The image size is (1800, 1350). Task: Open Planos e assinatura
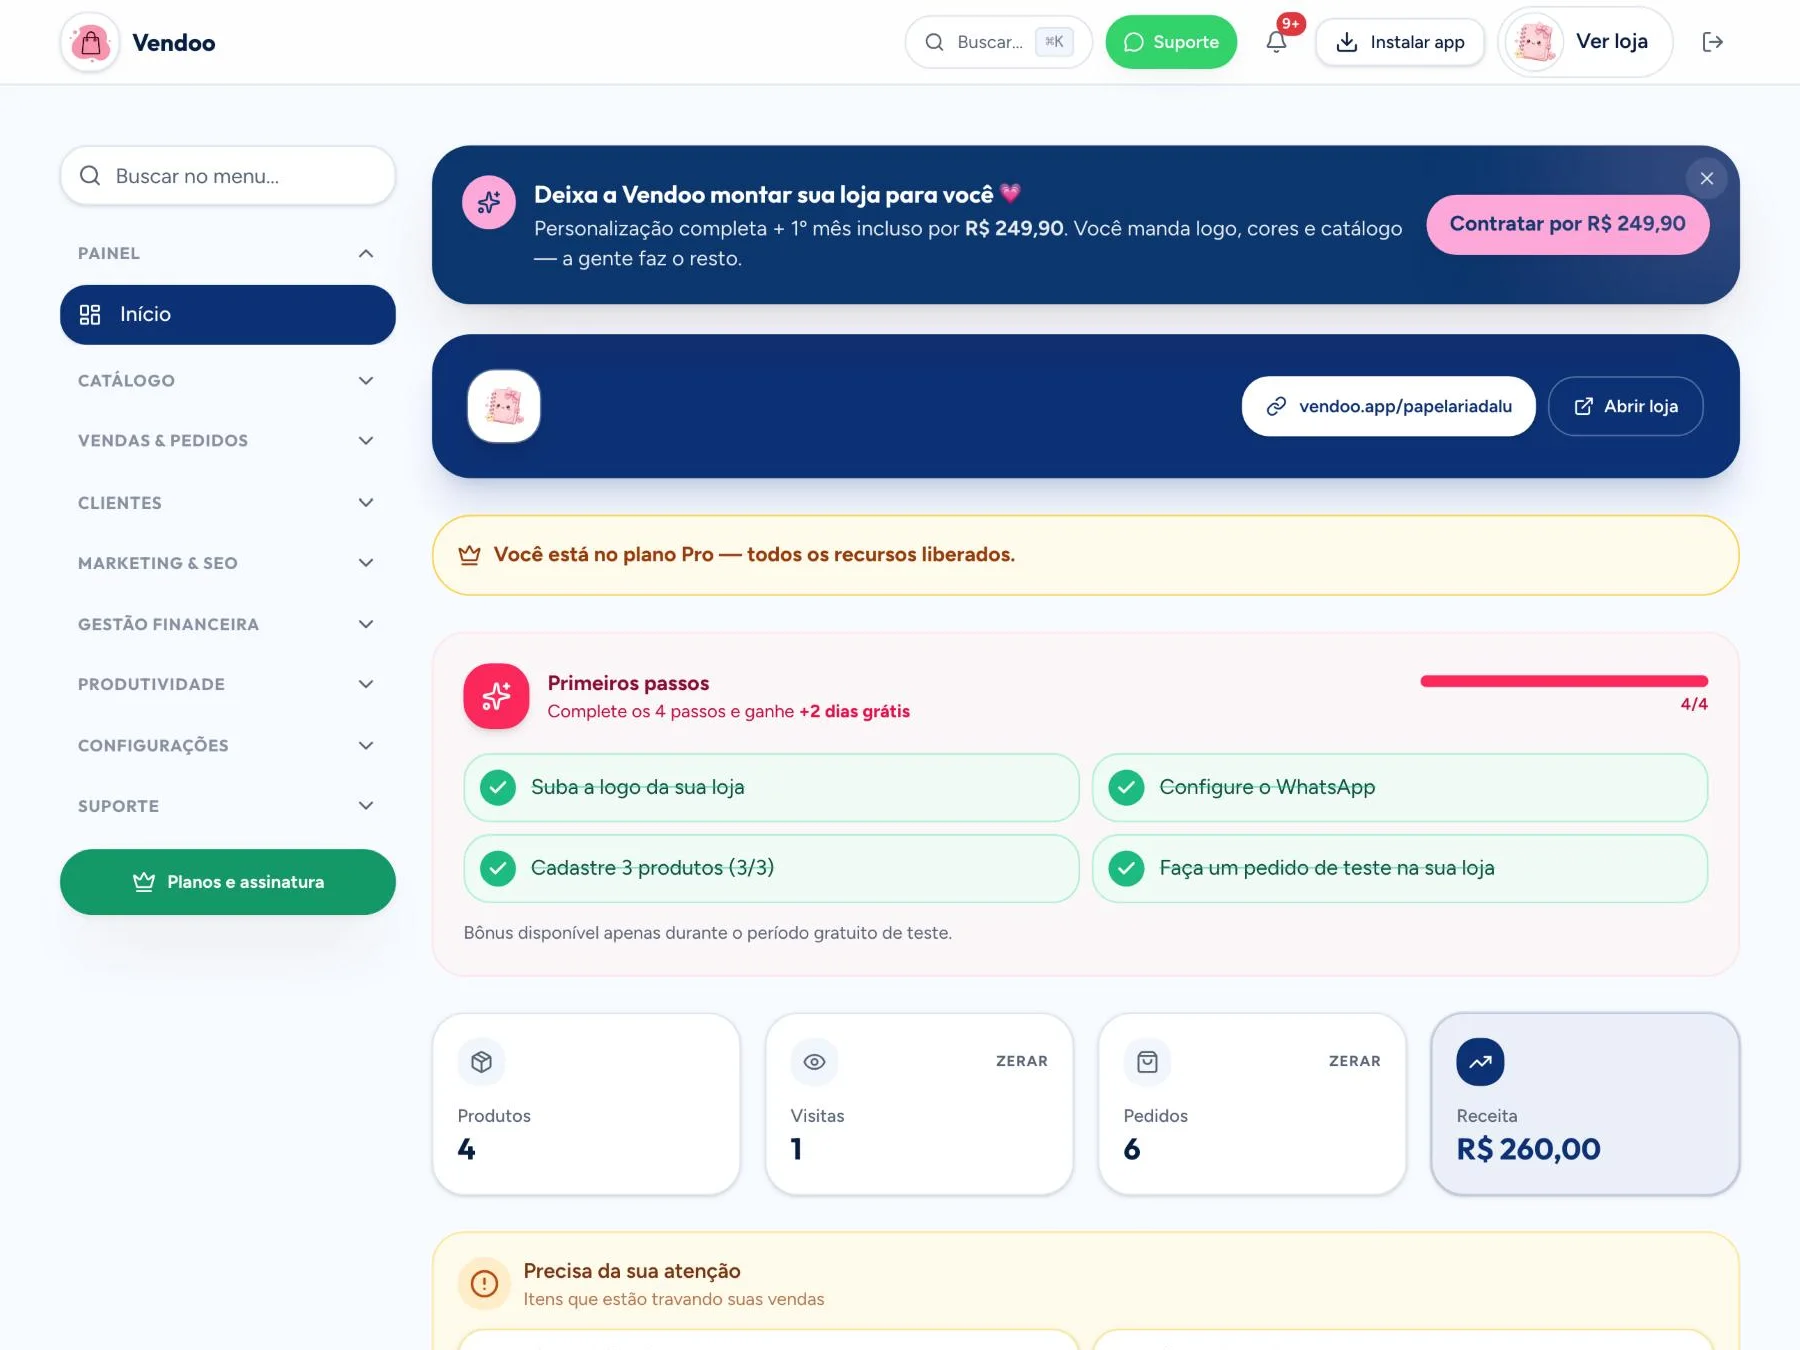click(228, 882)
